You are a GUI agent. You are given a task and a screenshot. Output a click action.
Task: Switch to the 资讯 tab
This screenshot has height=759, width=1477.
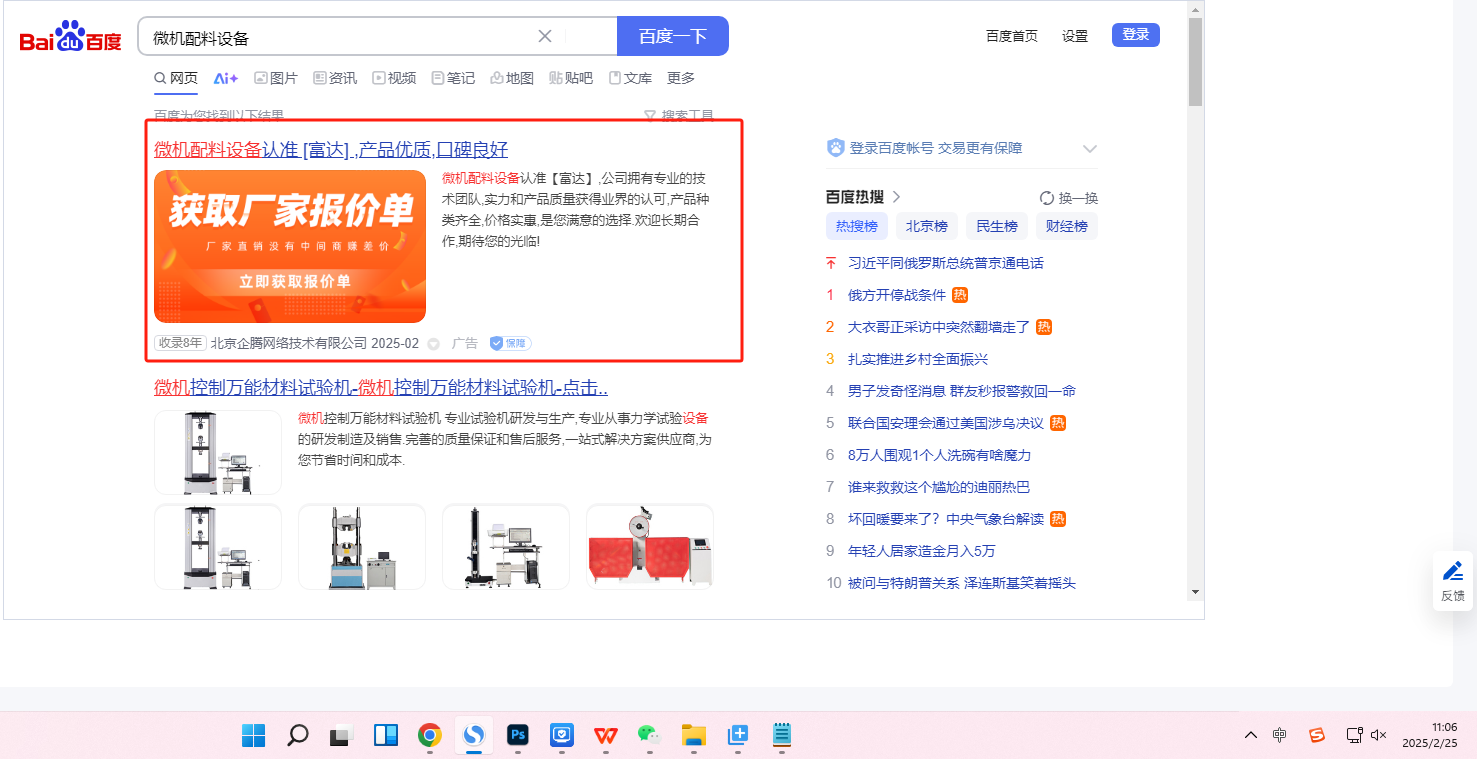click(335, 78)
